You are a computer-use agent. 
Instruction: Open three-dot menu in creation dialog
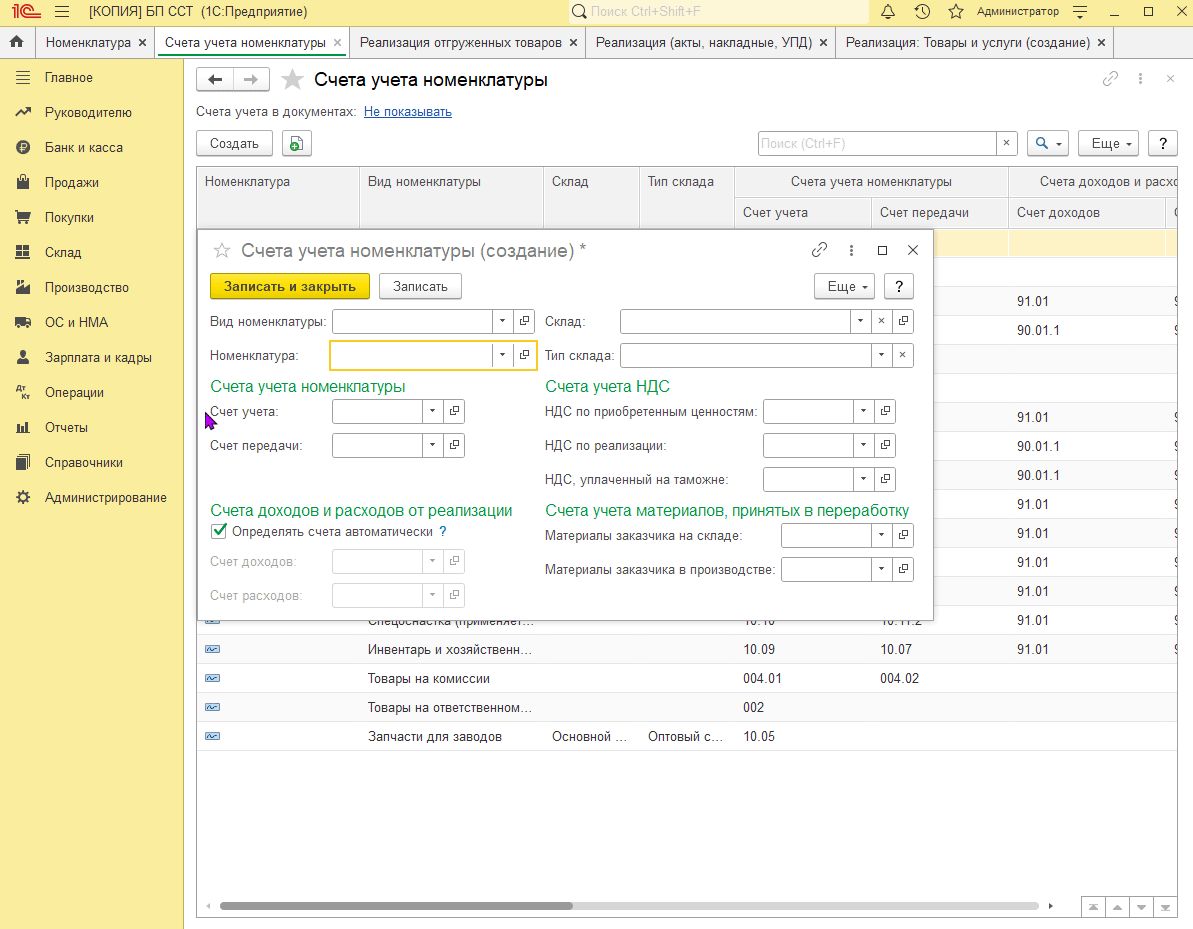click(x=851, y=250)
